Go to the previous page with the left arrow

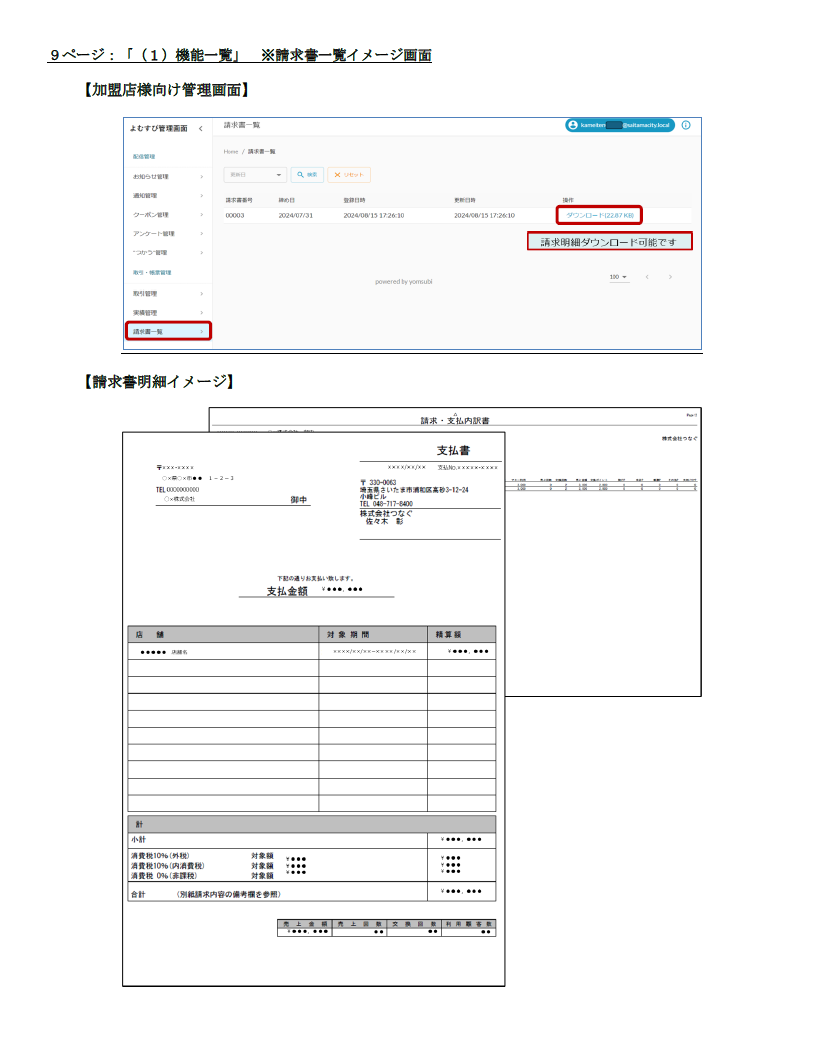point(647,277)
